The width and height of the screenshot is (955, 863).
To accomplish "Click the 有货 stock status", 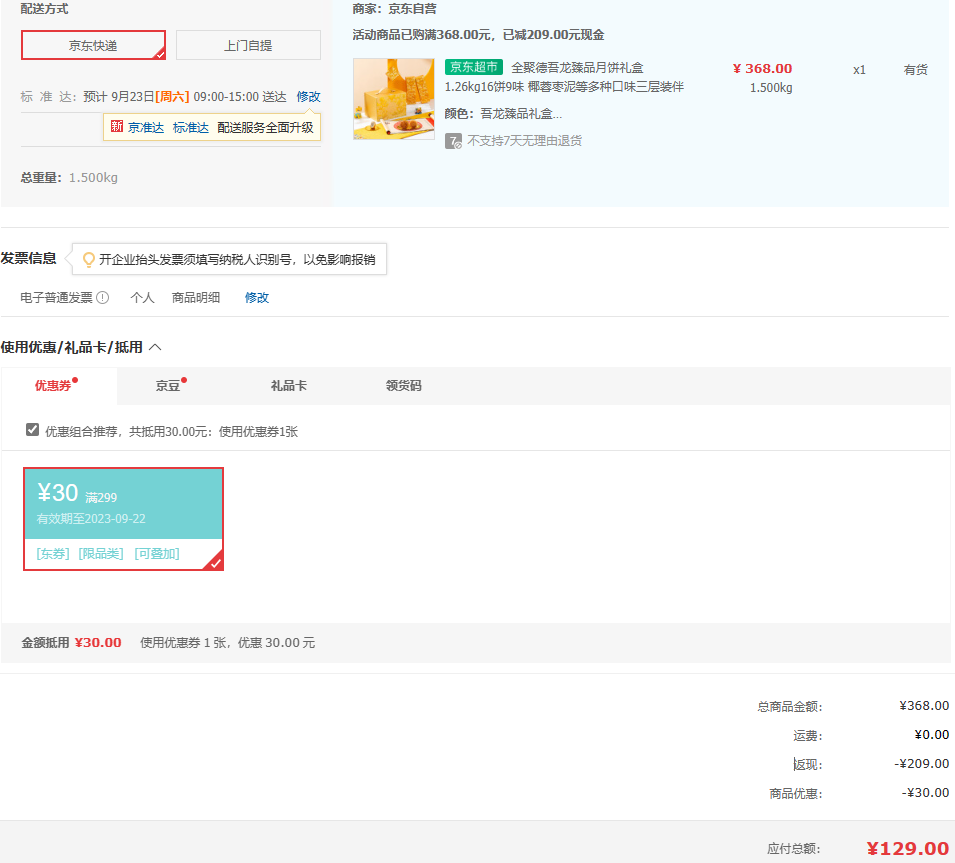I will [x=915, y=70].
